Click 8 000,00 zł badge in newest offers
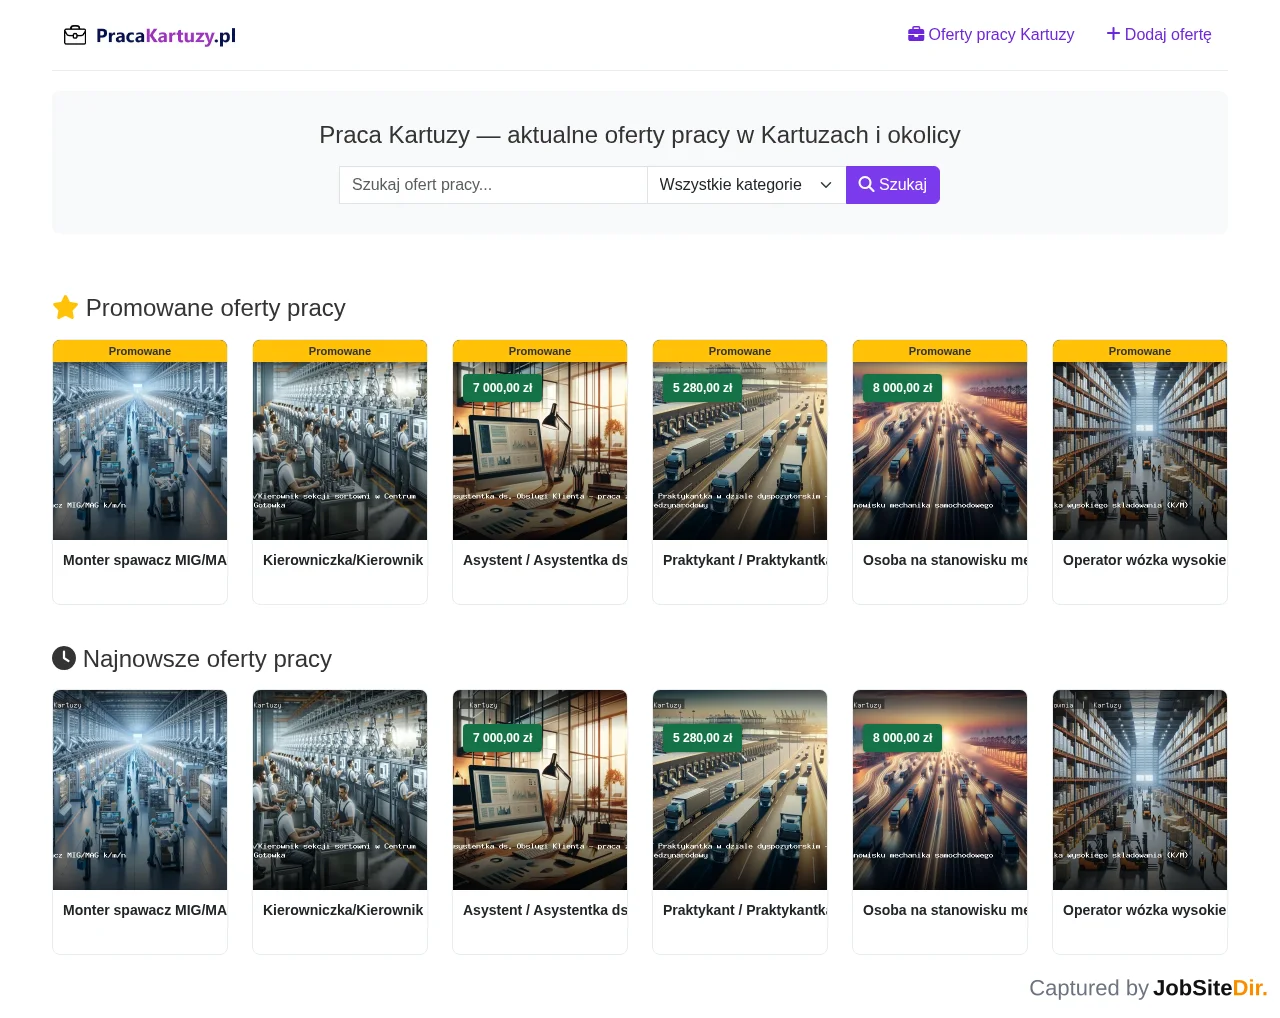 click(903, 738)
